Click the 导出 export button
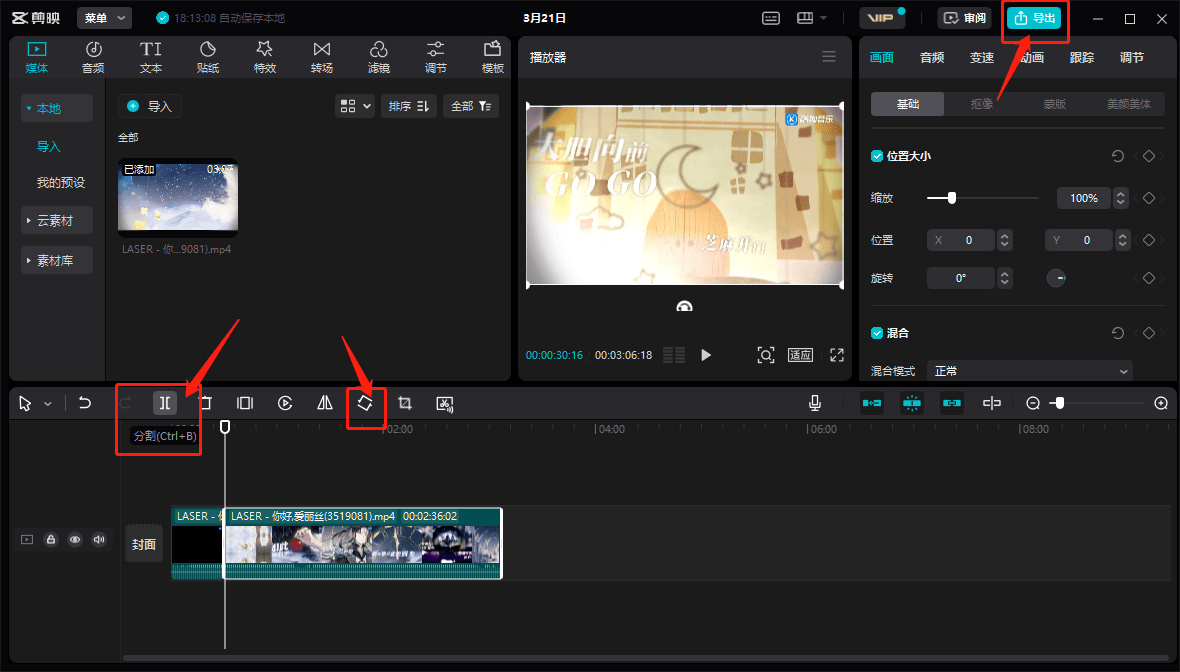Viewport: 1180px width, 672px height. [1035, 18]
